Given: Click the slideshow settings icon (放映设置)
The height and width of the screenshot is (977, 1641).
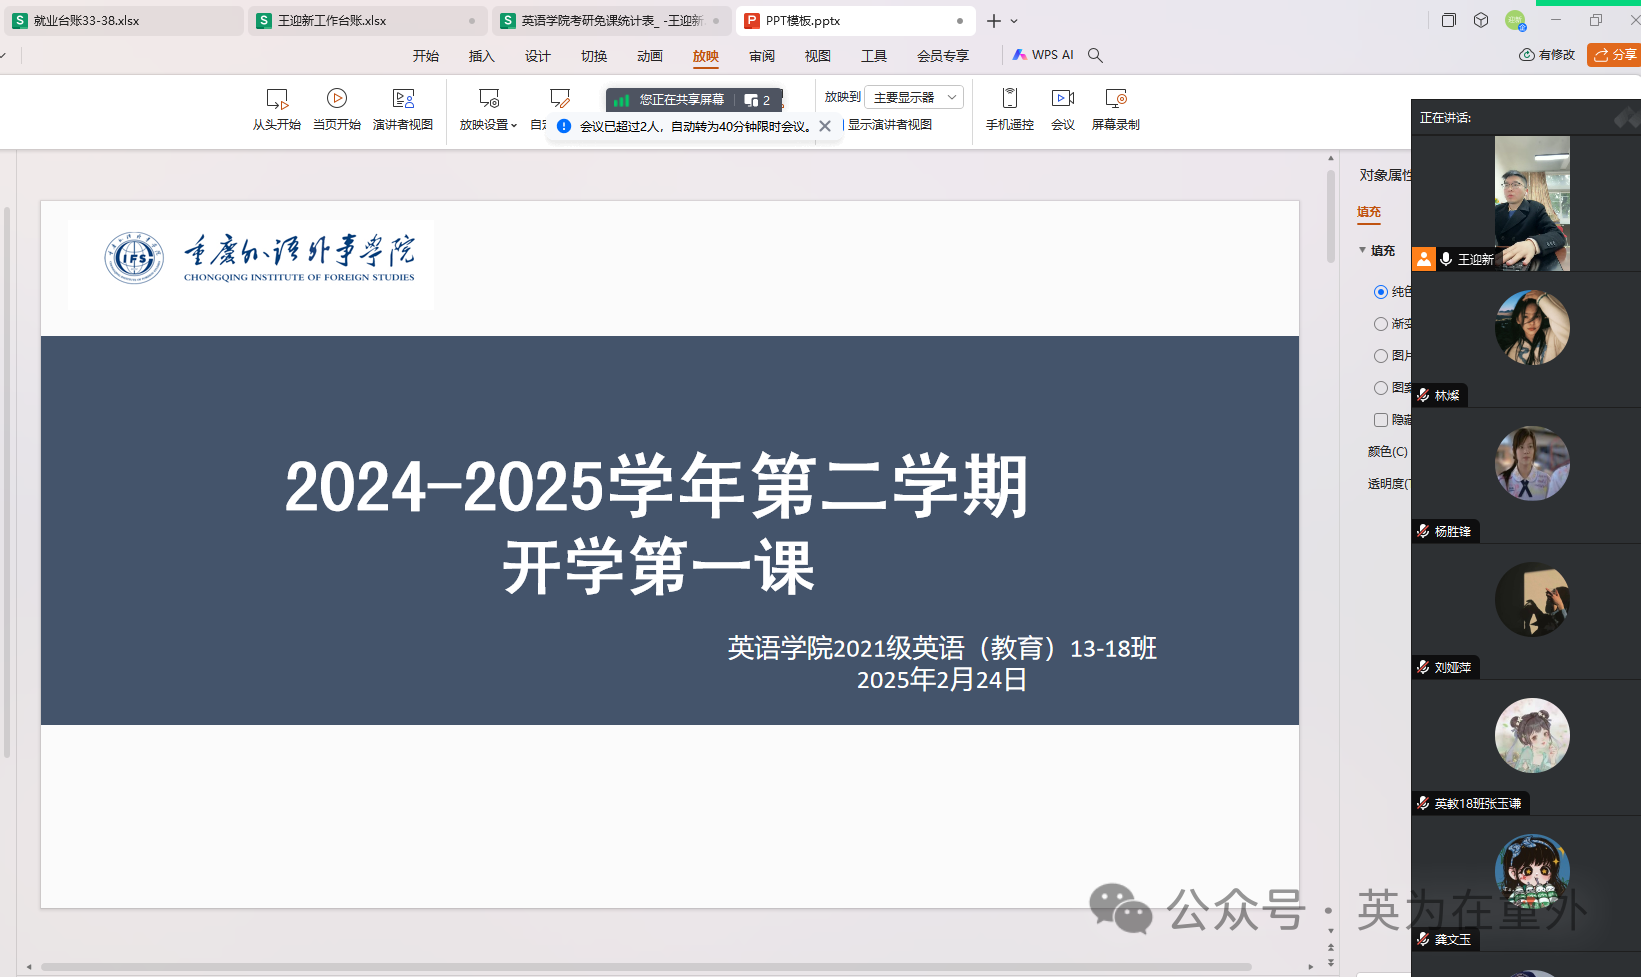Looking at the screenshot, I should 489,98.
